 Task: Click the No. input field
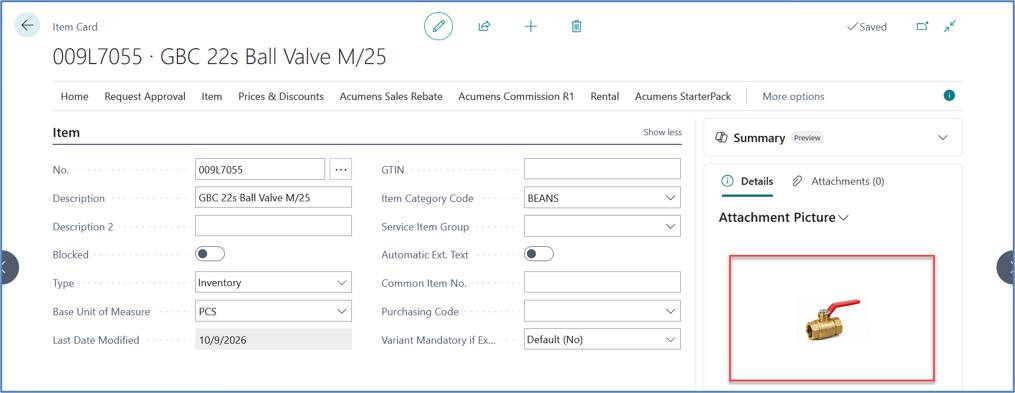click(x=260, y=170)
